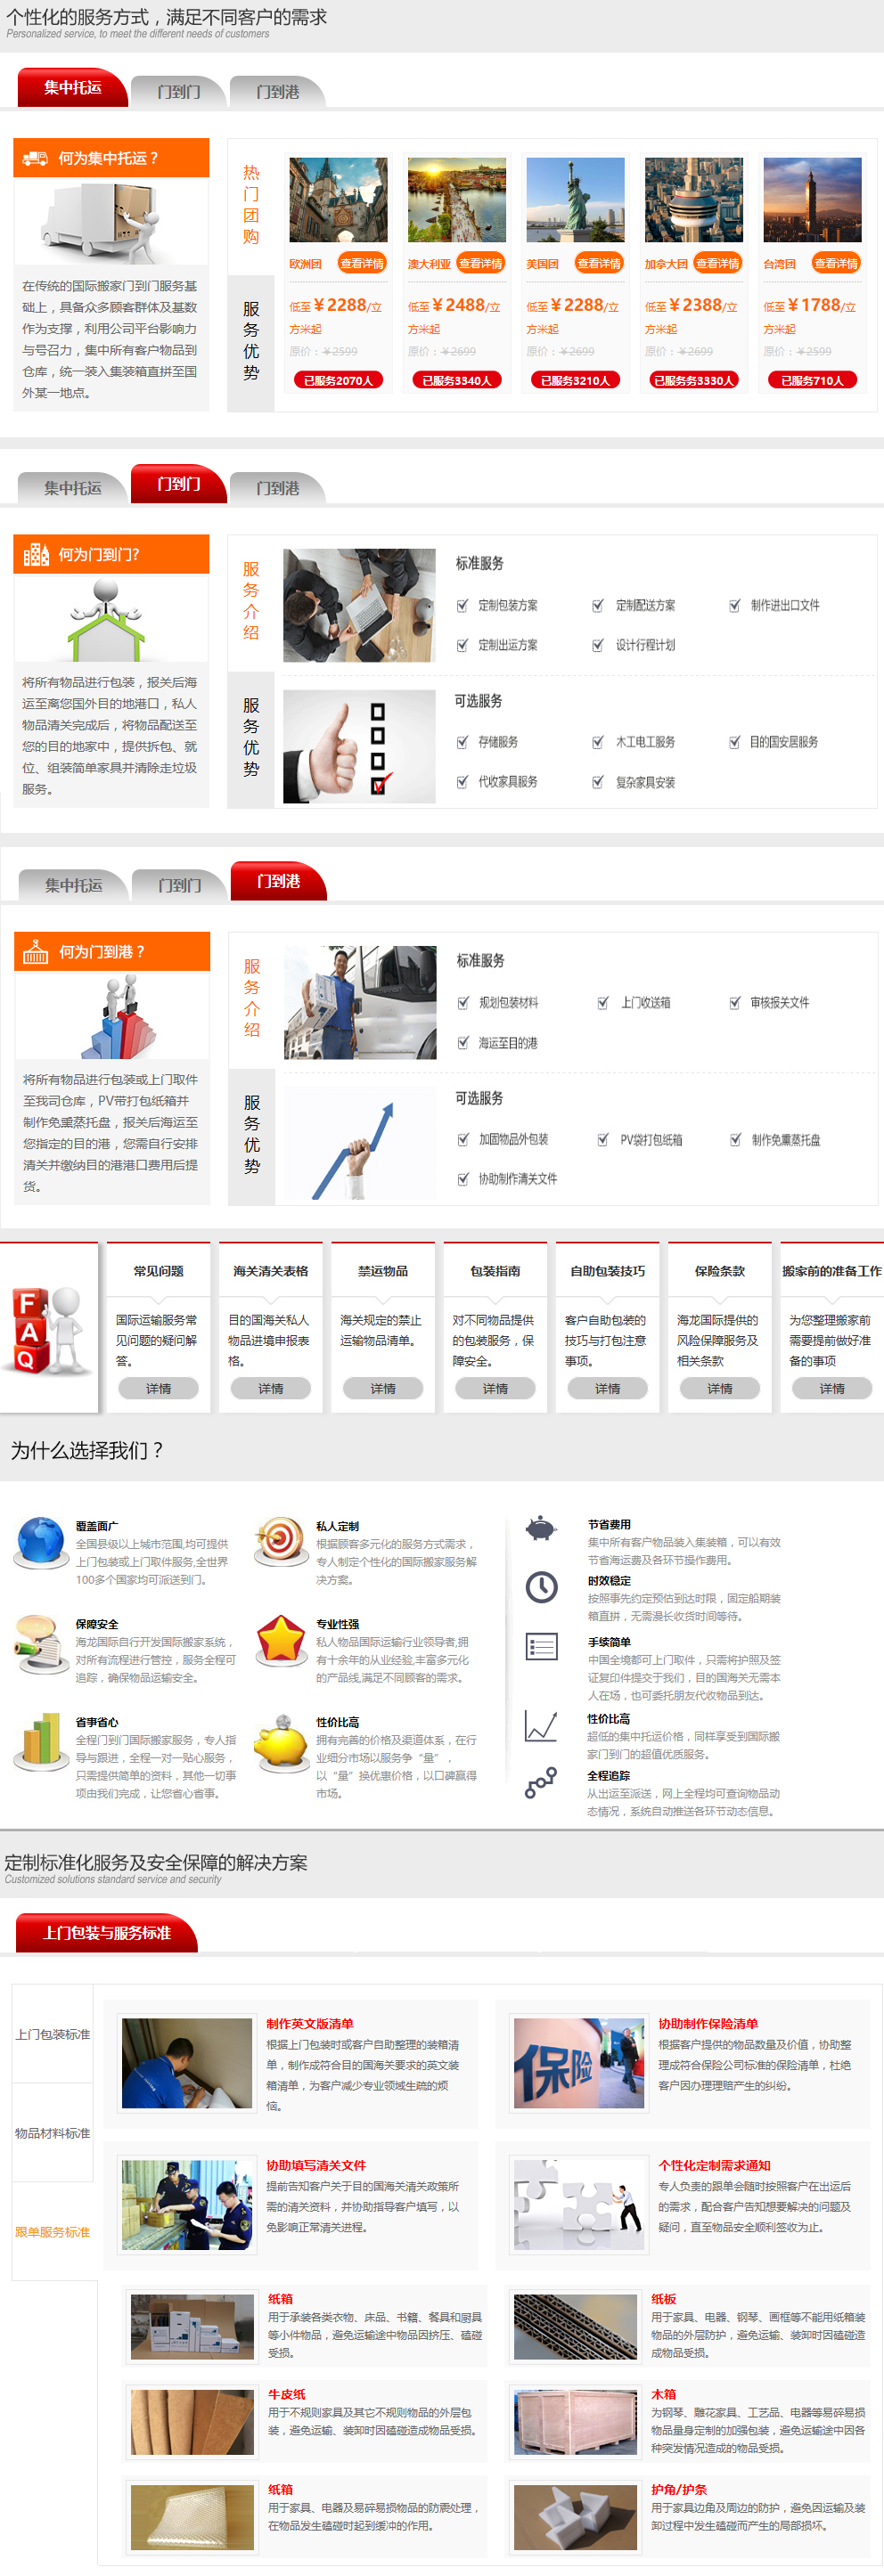
Task: Click 查看详情 for 欧洲团
Action: [x=362, y=263]
